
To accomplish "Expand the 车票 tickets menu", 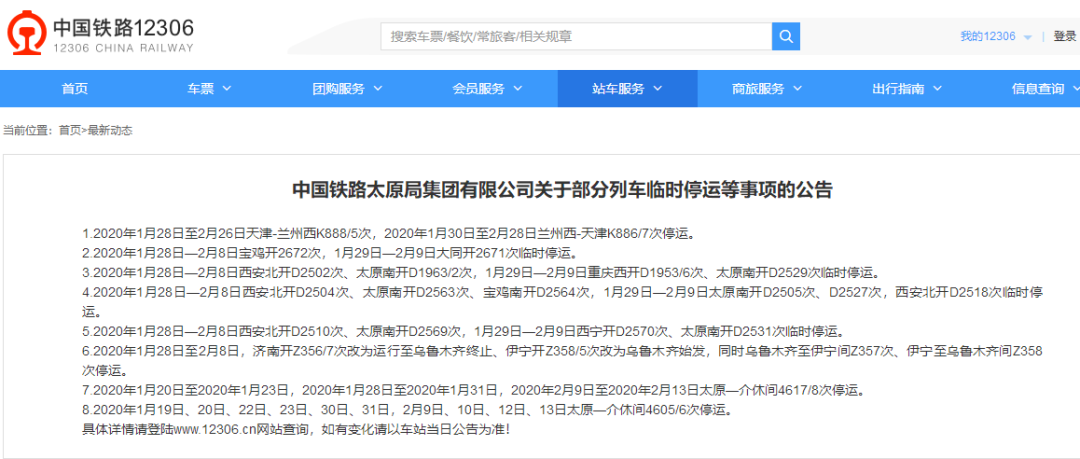I will coord(208,89).
